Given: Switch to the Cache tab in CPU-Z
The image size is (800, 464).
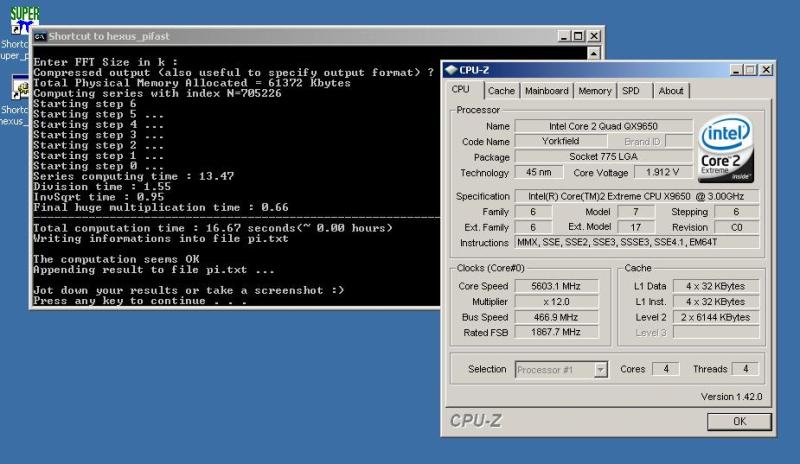Looking at the screenshot, I should coord(501,91).
